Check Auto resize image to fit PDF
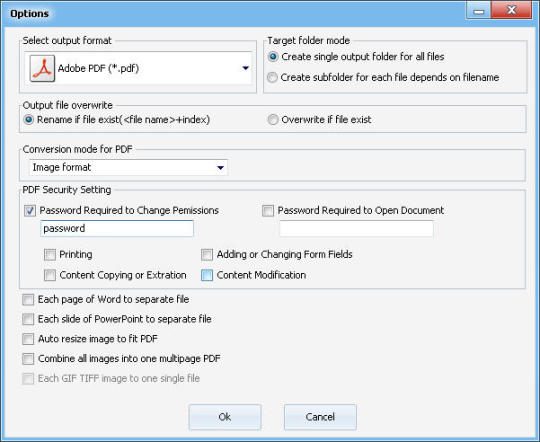This screenshot has width=540, height=442. coord(28,339)
